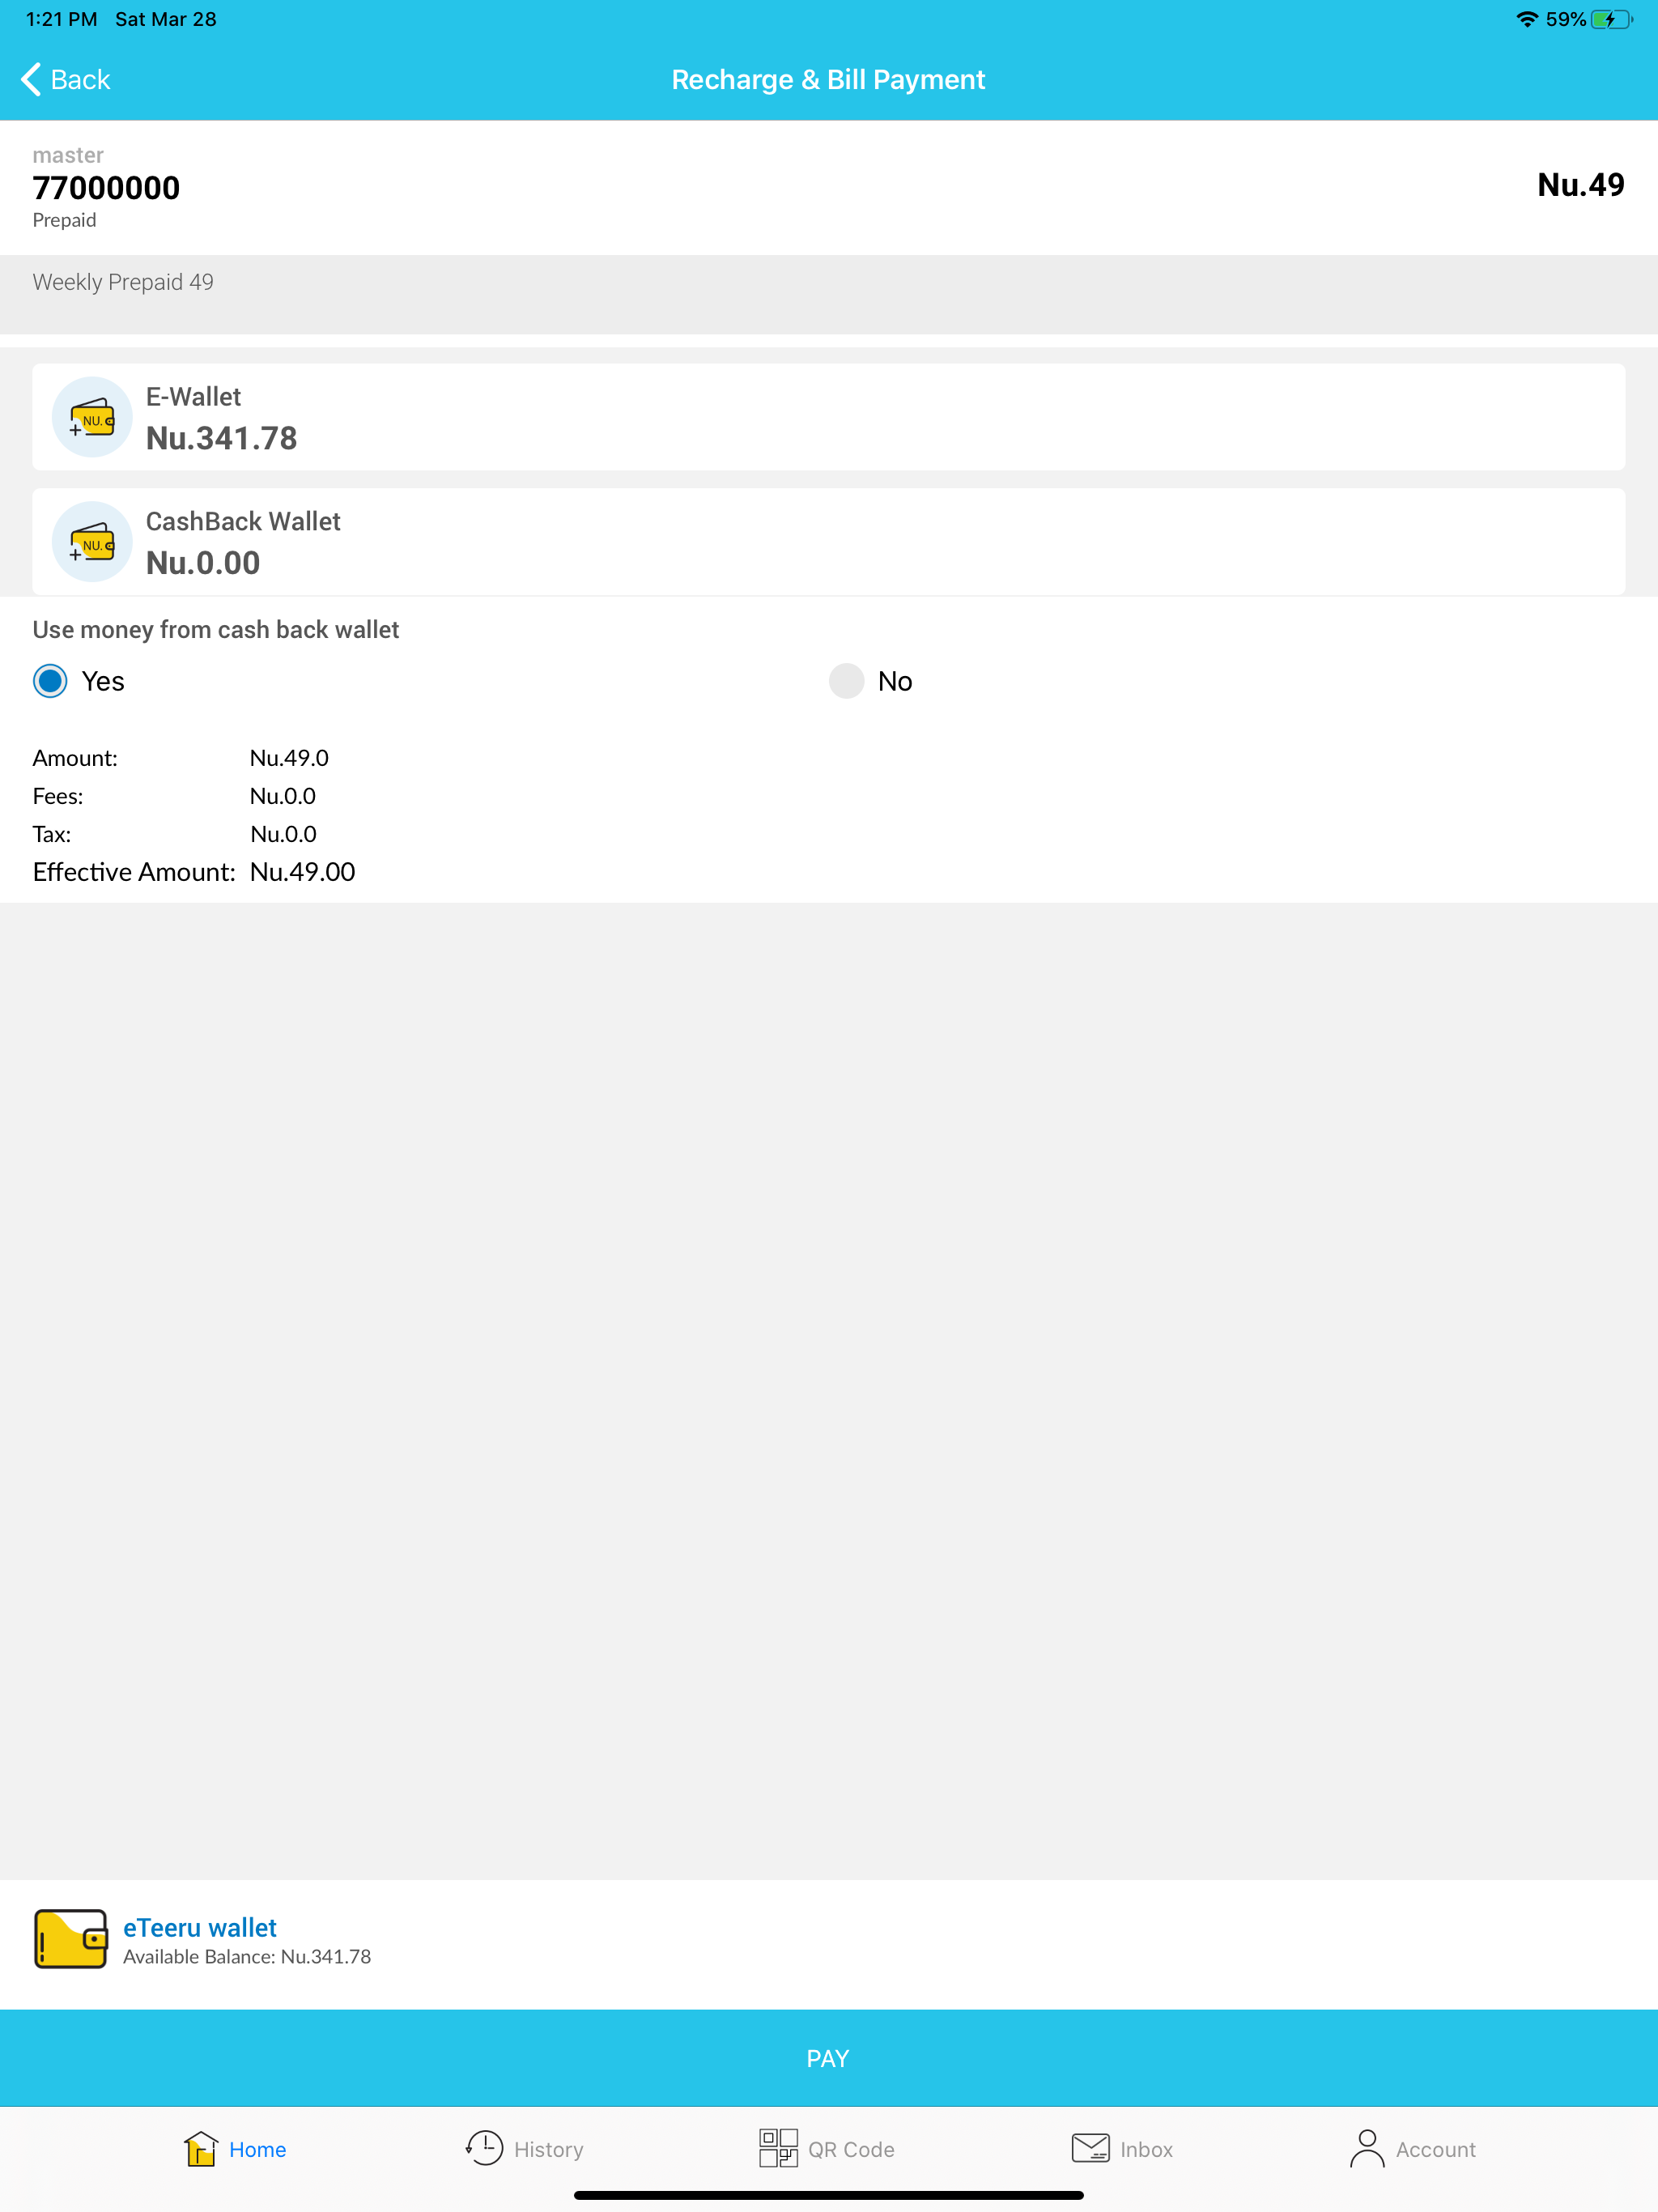This screenshot has width=1658, height=2212.
Task: Tap the PAY button
Action: [x=829, y=2058]
